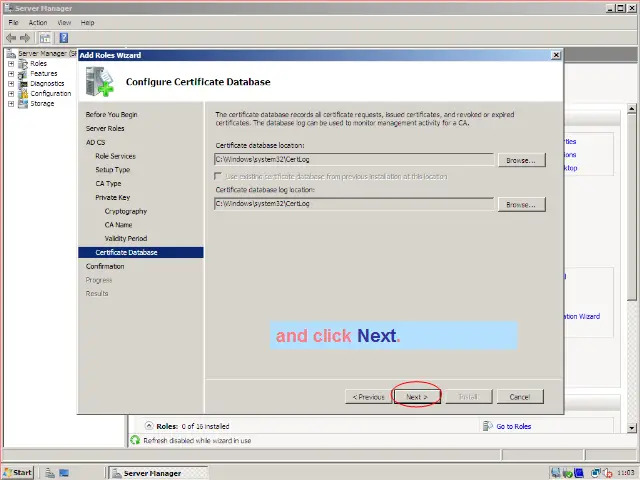Click the disabled Install button

(x=469, y=397)
